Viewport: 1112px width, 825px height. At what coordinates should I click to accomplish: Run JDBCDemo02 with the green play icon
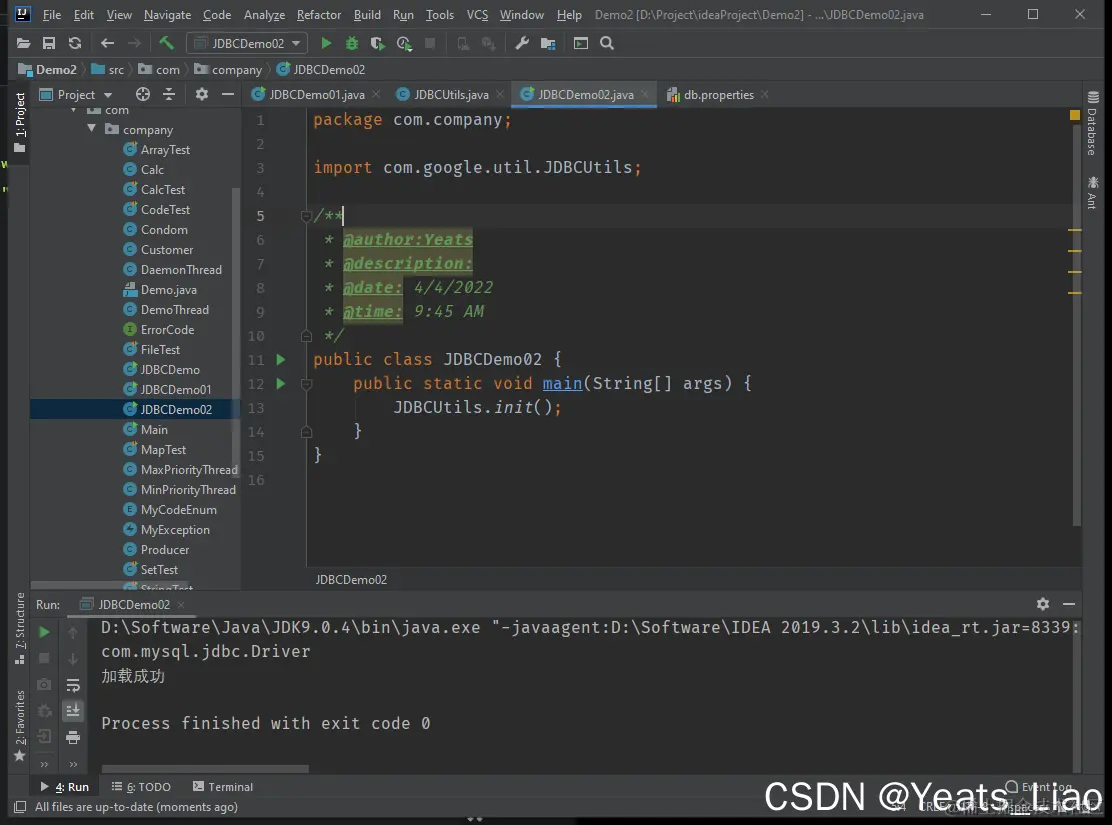(326, 43)
